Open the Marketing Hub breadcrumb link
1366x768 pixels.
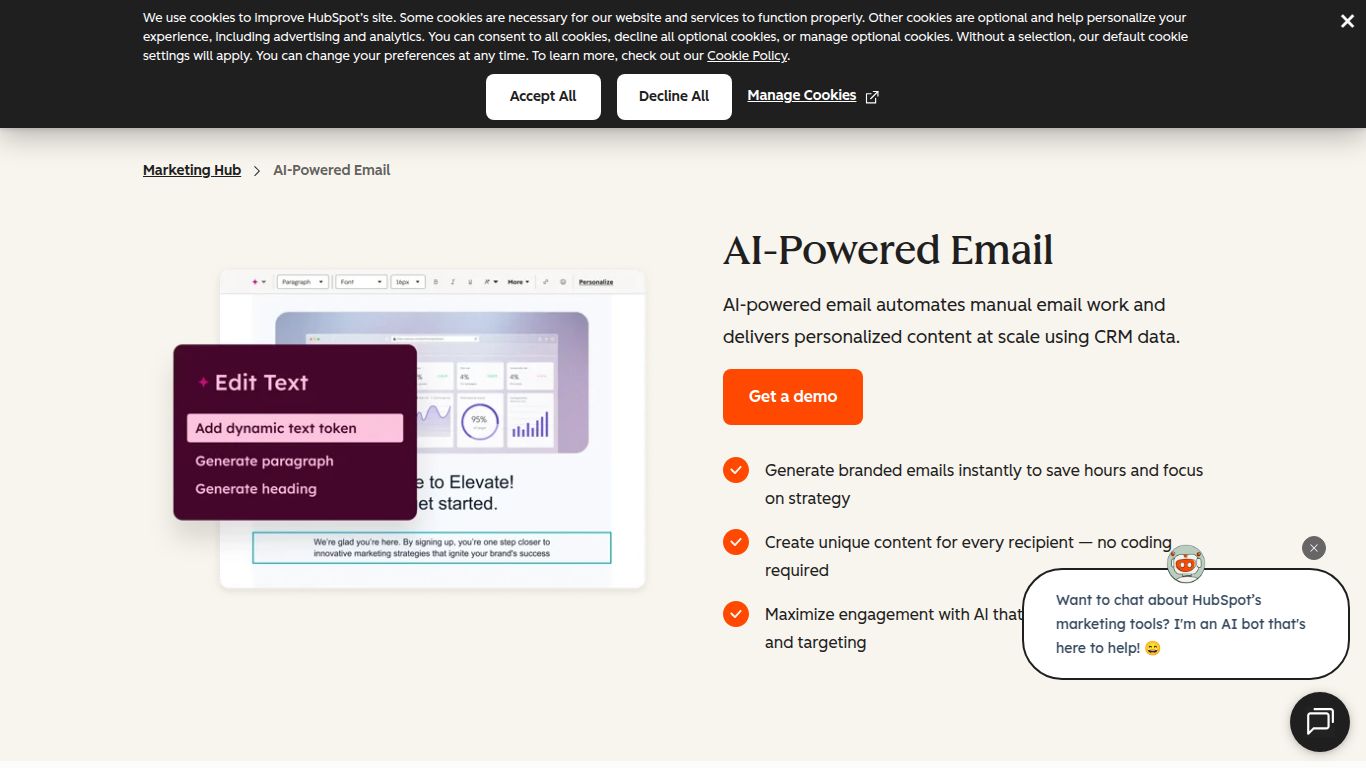tap(191, 170)
